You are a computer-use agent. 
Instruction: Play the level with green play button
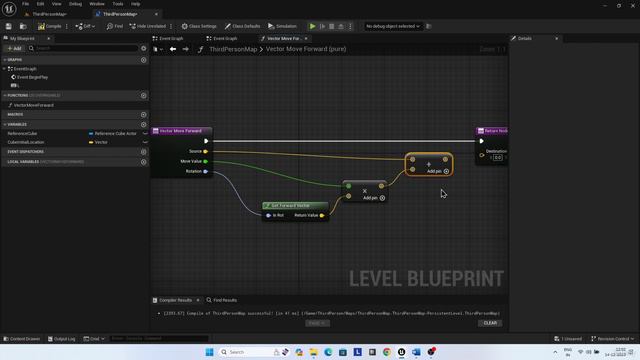click(313, 26)
